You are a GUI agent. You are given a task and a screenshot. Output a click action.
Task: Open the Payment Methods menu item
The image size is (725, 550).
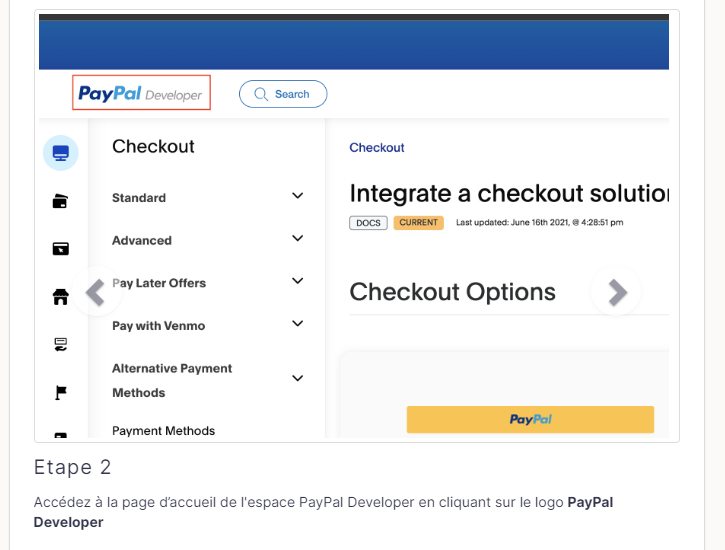(163, 431)
